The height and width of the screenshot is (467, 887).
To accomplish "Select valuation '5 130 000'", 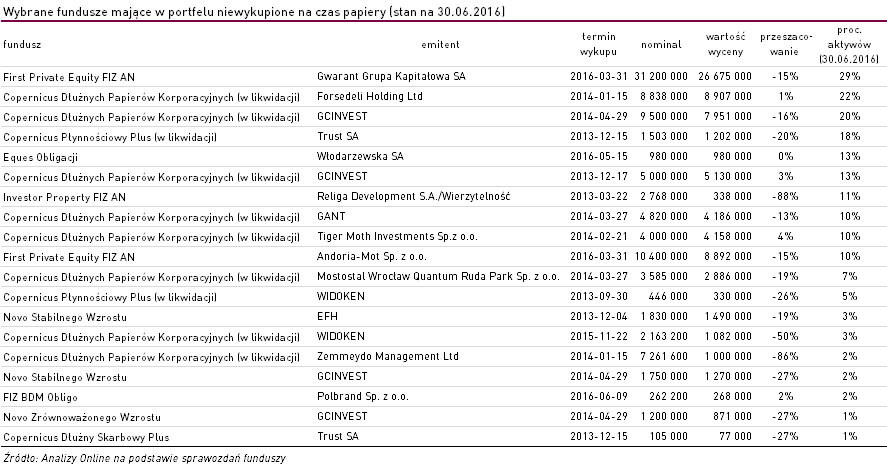I will (728, 176).
